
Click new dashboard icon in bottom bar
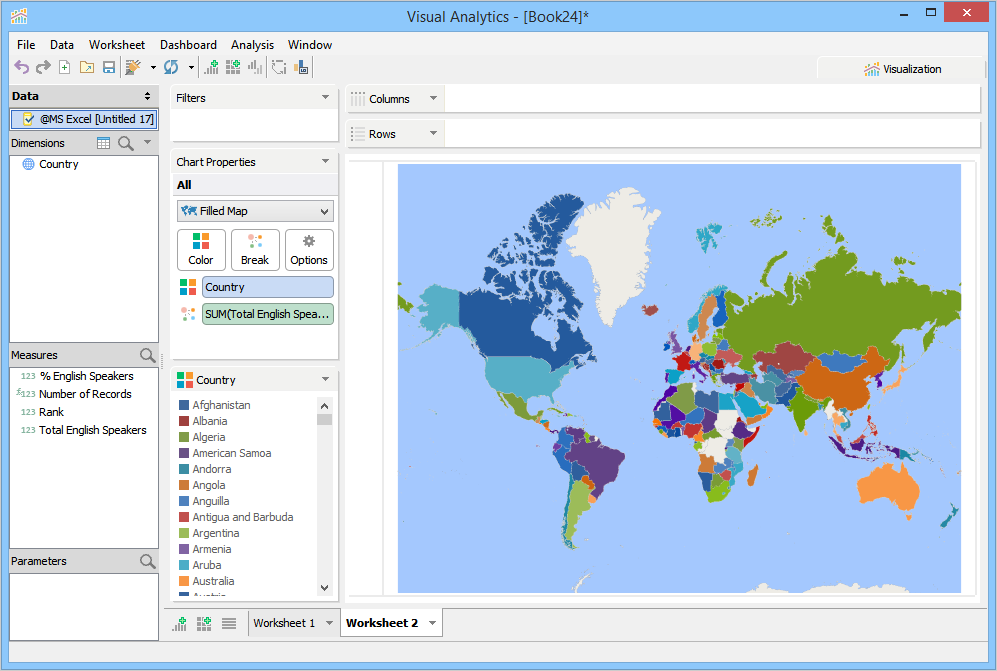(204, 624)
